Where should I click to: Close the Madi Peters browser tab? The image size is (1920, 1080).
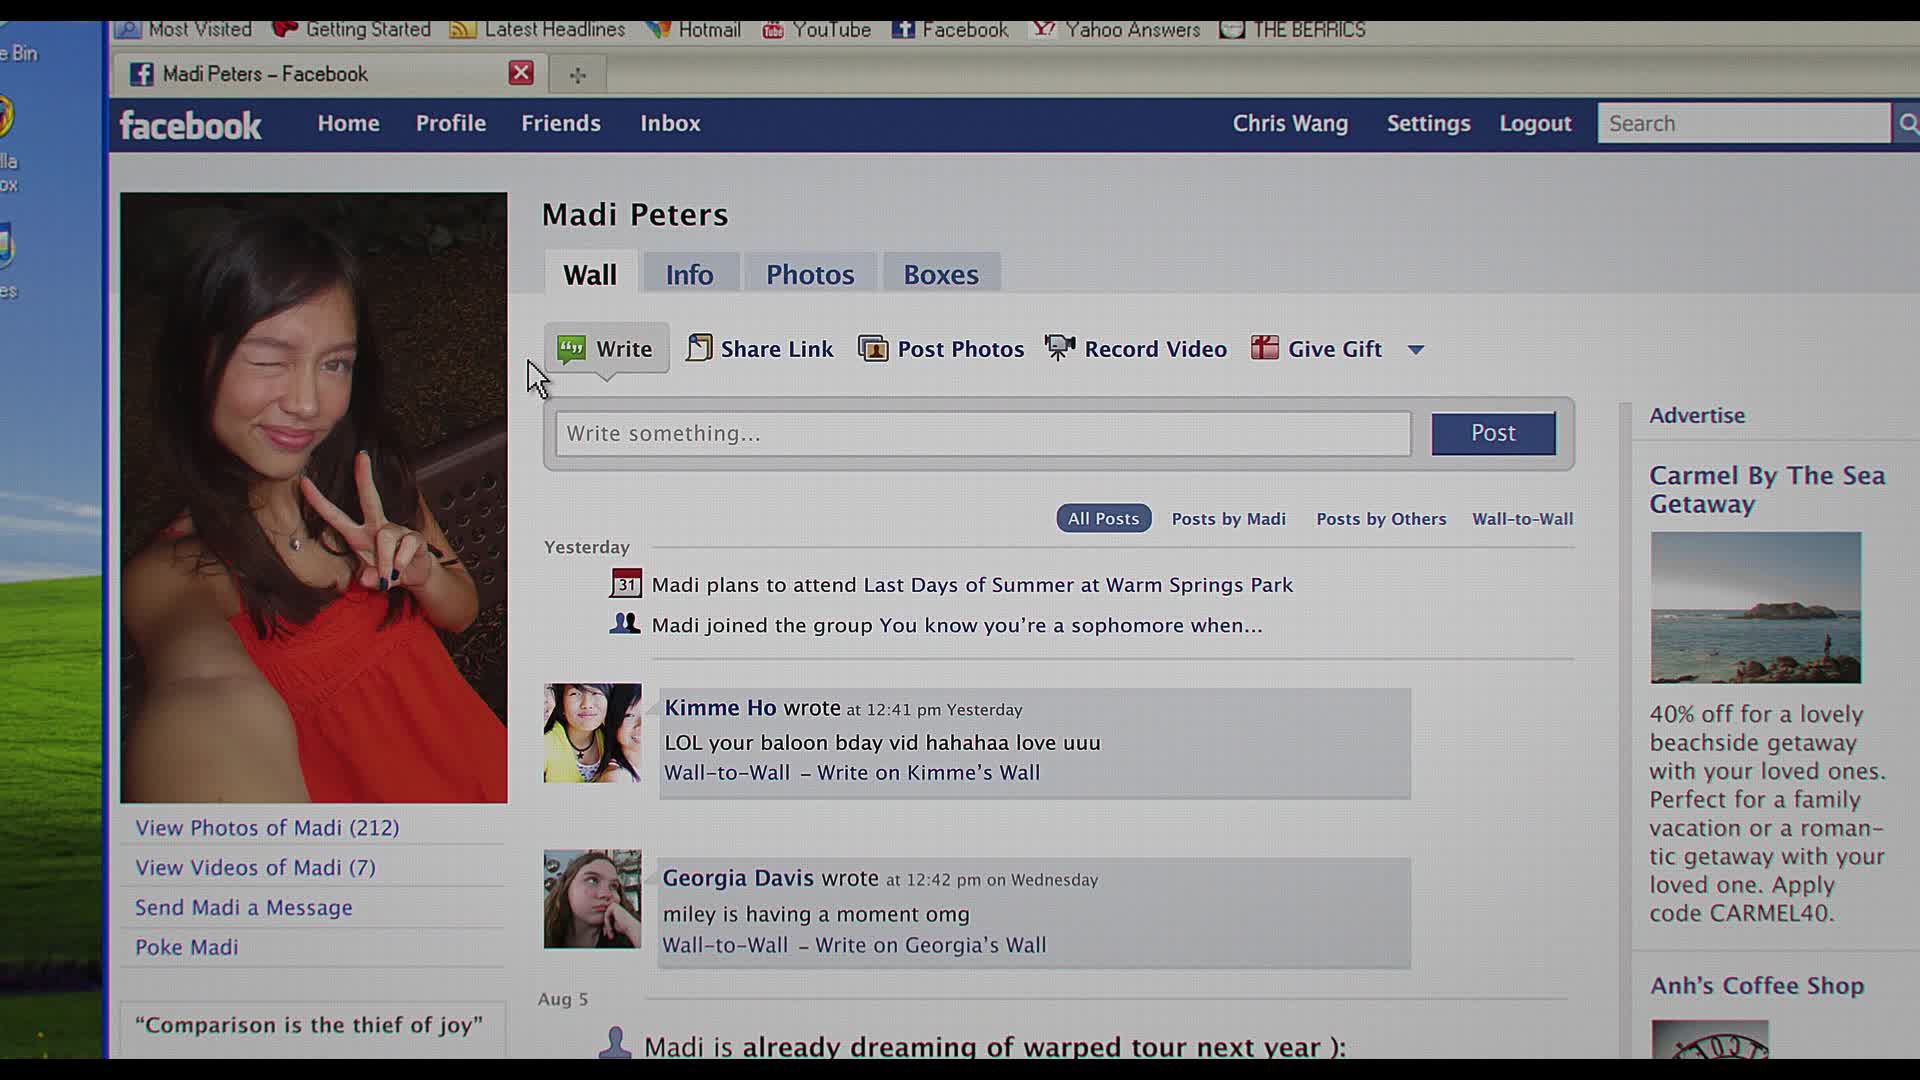pyautogui.click(x=521, y=73)
